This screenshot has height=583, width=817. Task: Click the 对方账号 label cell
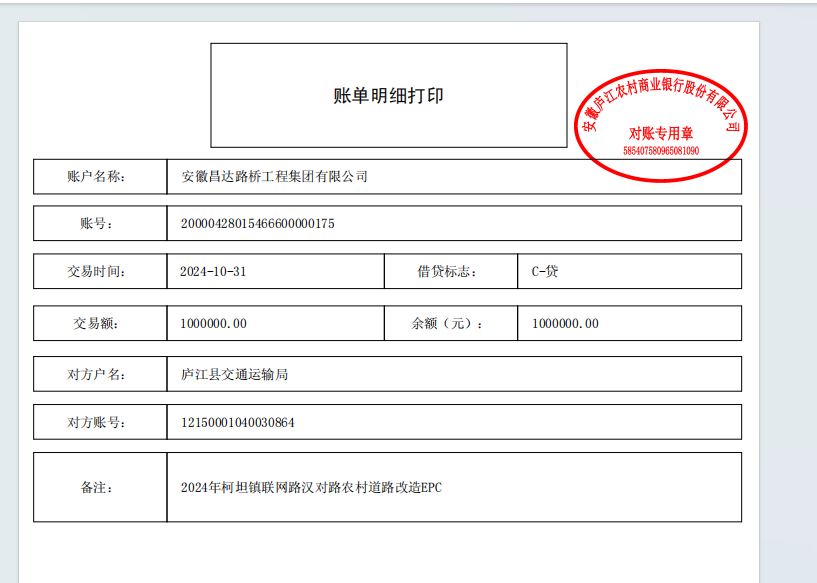tap(100, 423)
